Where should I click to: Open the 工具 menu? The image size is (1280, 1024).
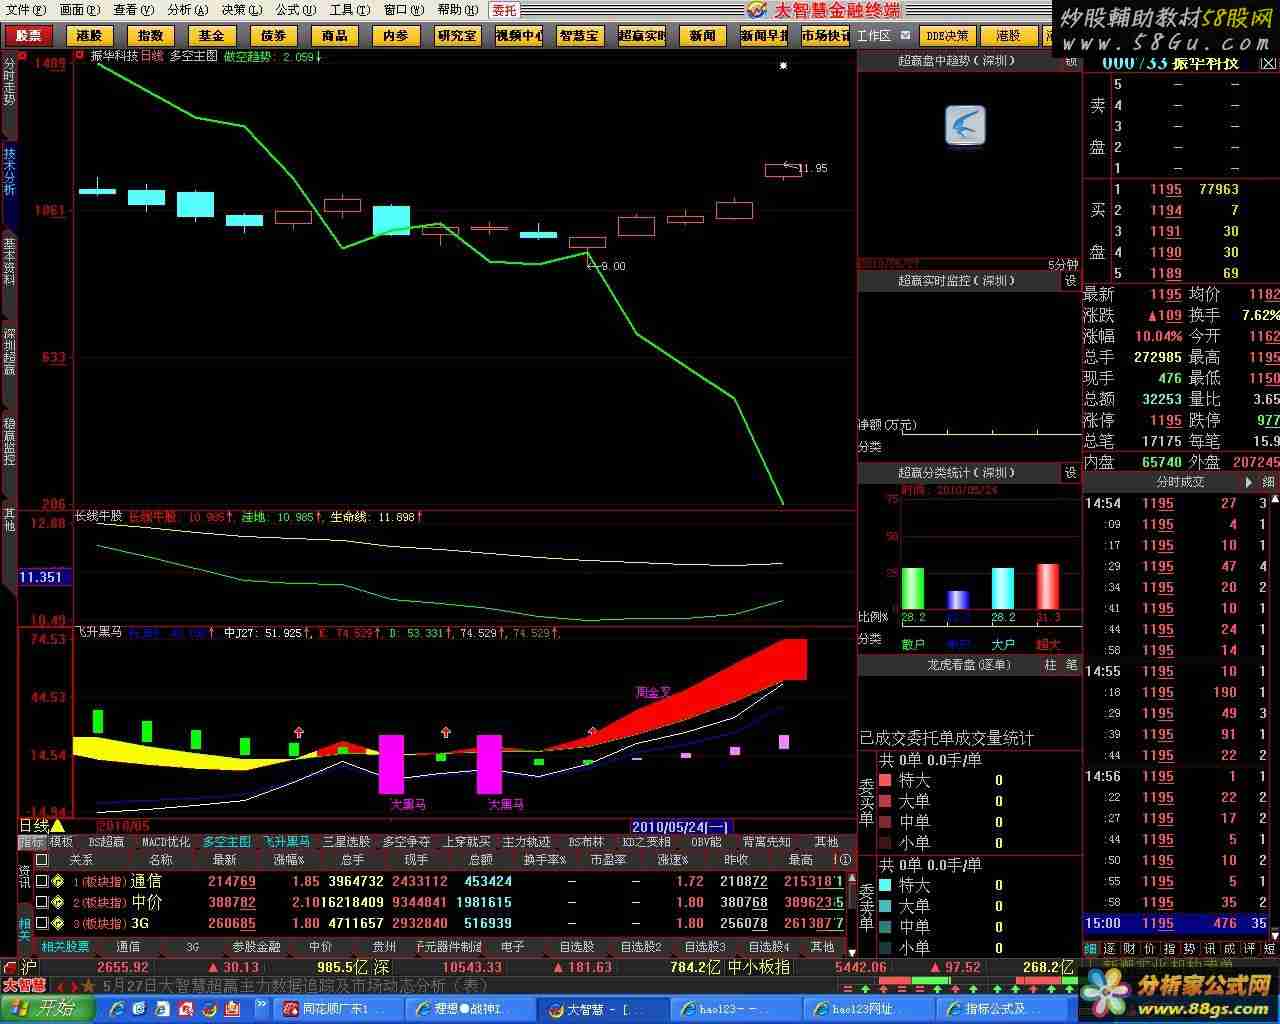(x=349, y=10)
